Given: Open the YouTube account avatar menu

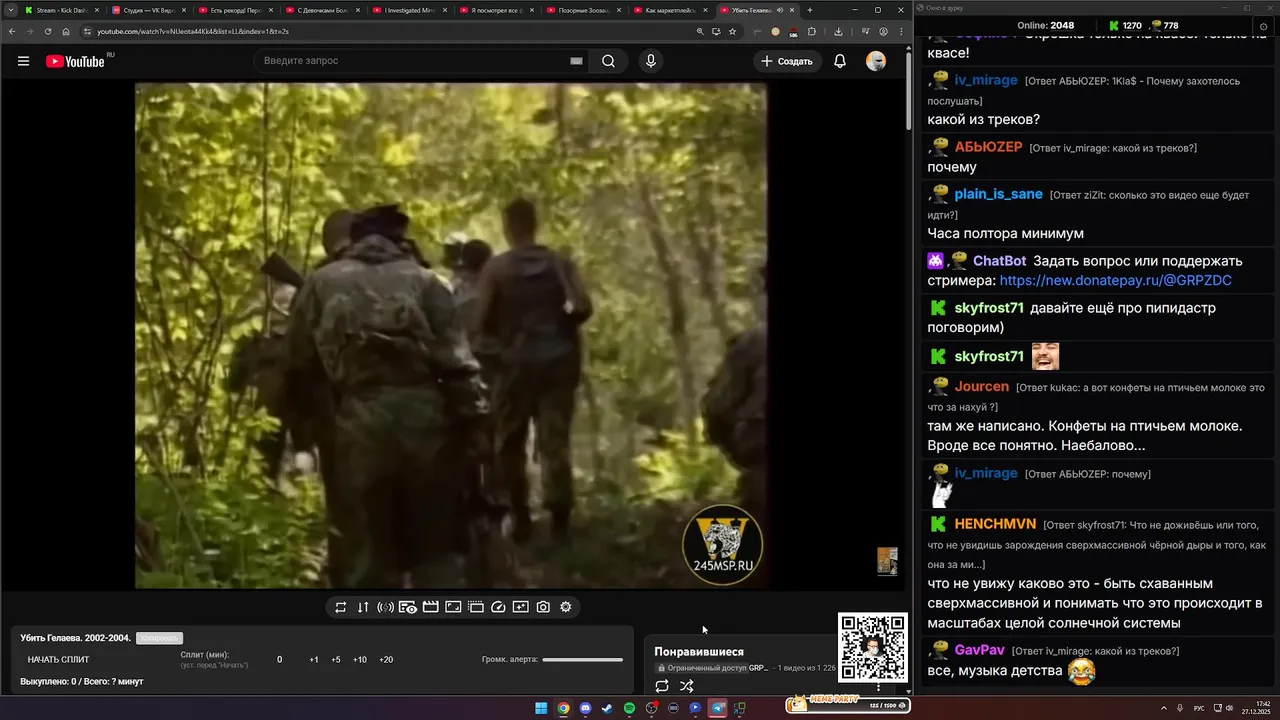Looking at the screenshot, I should click(x=876, y=61).
